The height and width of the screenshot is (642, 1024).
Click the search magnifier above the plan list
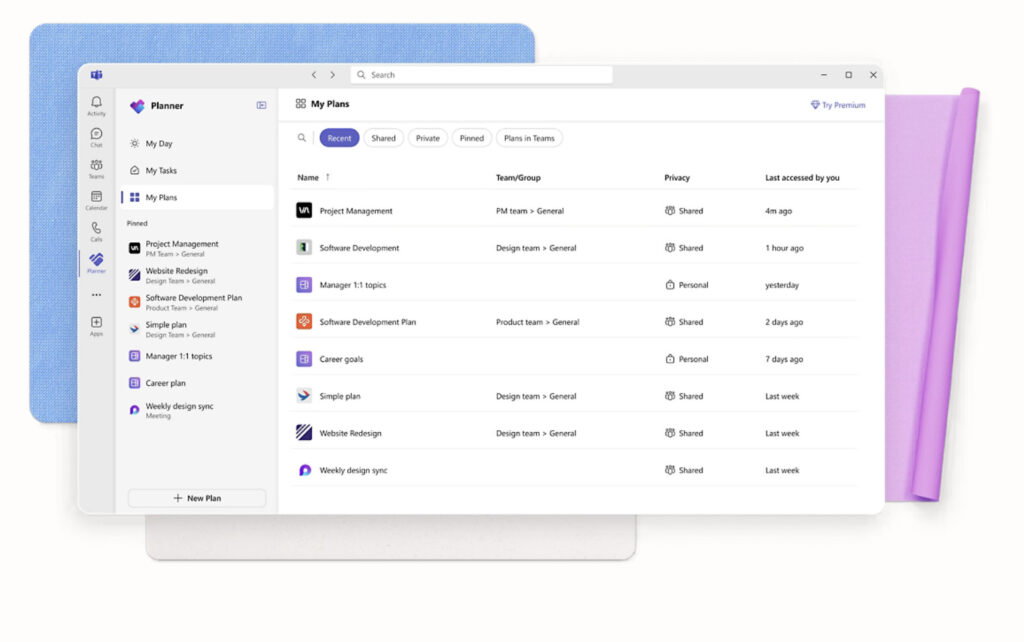click(302, 138)
